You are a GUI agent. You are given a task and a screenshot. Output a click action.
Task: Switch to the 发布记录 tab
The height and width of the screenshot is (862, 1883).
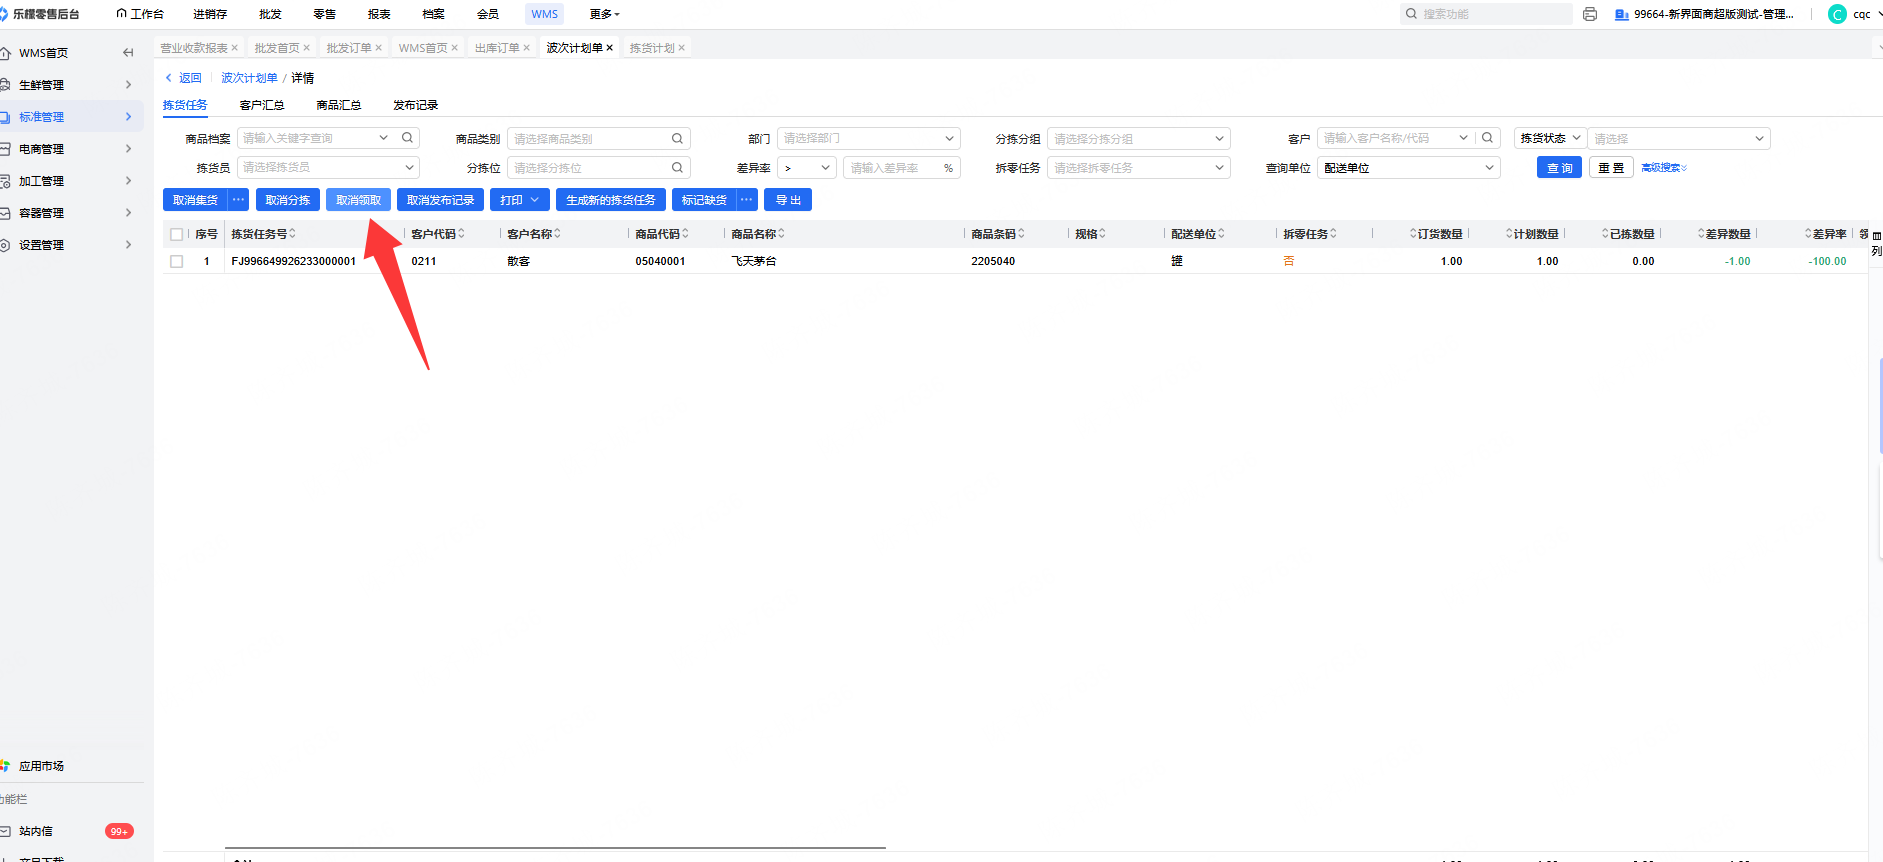(416, 105)
